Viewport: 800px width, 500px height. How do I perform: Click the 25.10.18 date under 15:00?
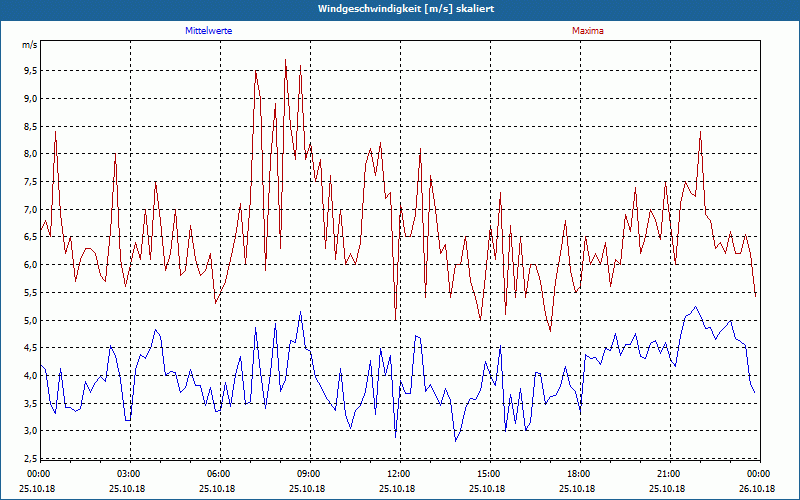487,488
